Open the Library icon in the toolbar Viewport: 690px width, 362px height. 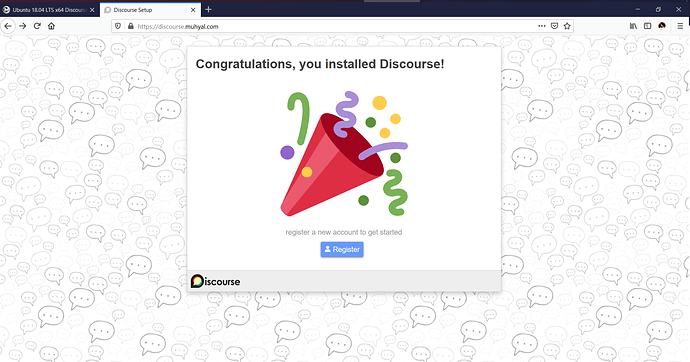pyautogui.click(x=633, y=26)
